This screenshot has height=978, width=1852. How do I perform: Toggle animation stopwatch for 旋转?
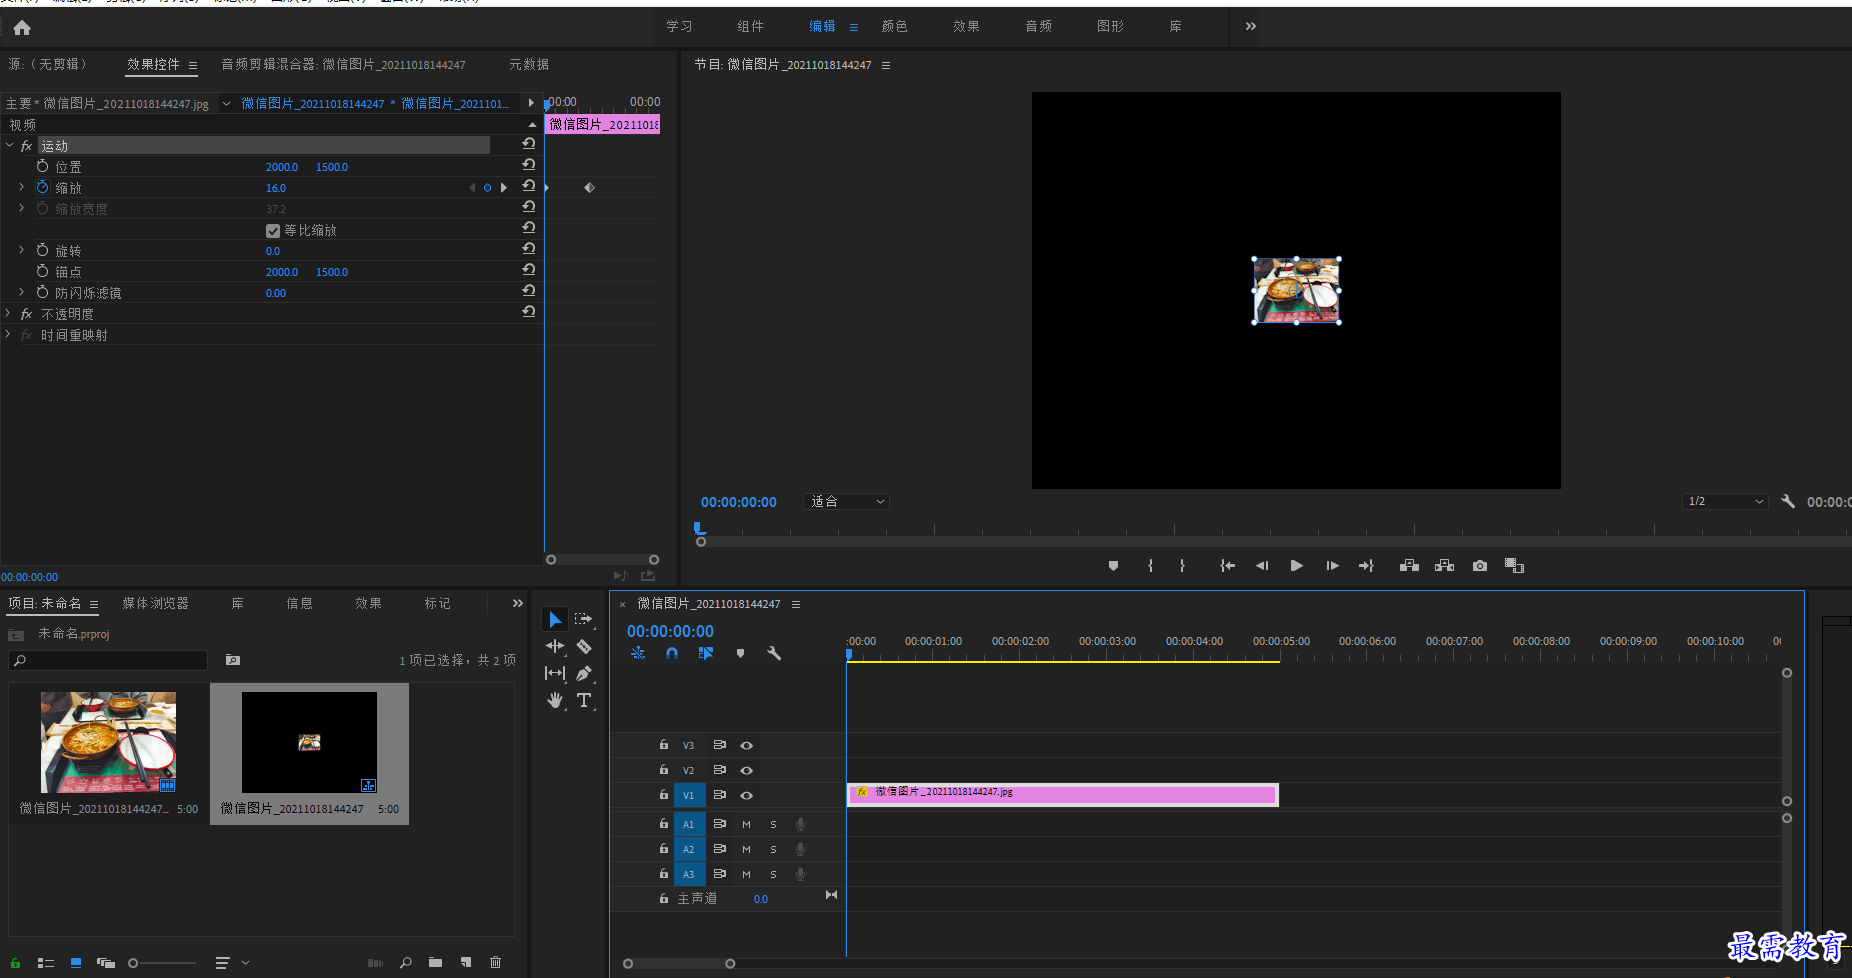(x=42, y=250)
